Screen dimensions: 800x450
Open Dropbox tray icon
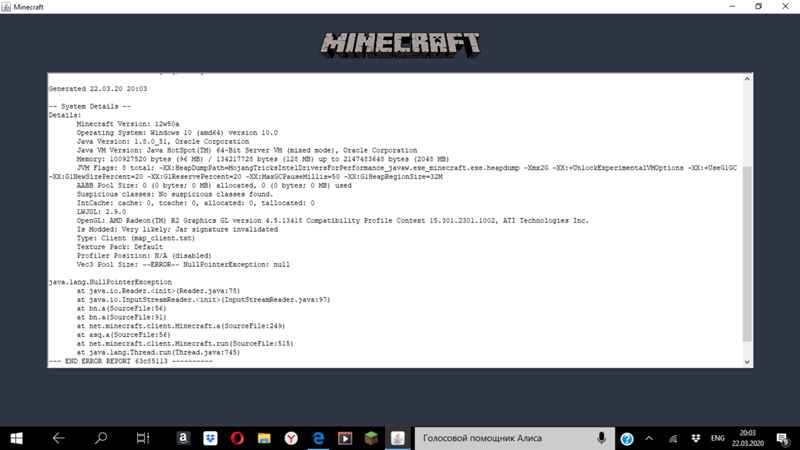696,438
